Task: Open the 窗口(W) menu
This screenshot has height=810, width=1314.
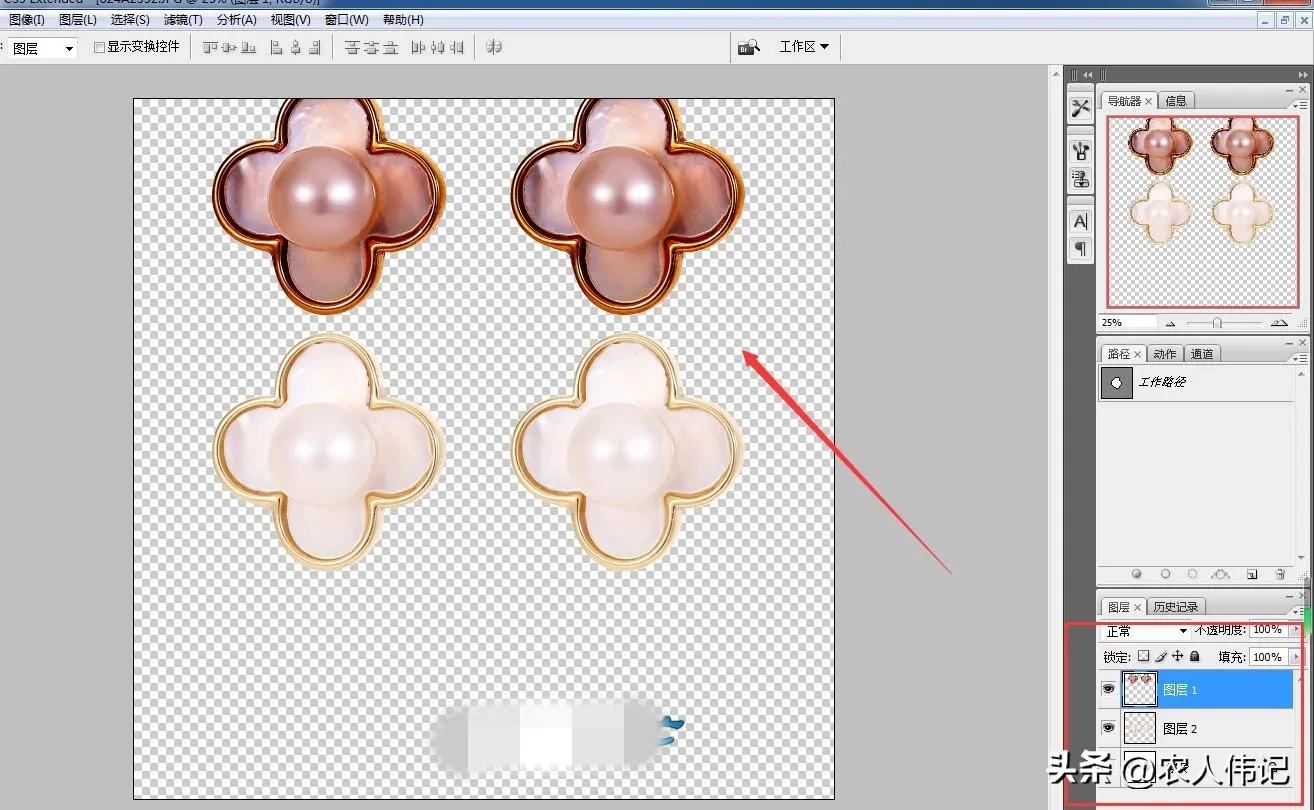Action: 347,20
